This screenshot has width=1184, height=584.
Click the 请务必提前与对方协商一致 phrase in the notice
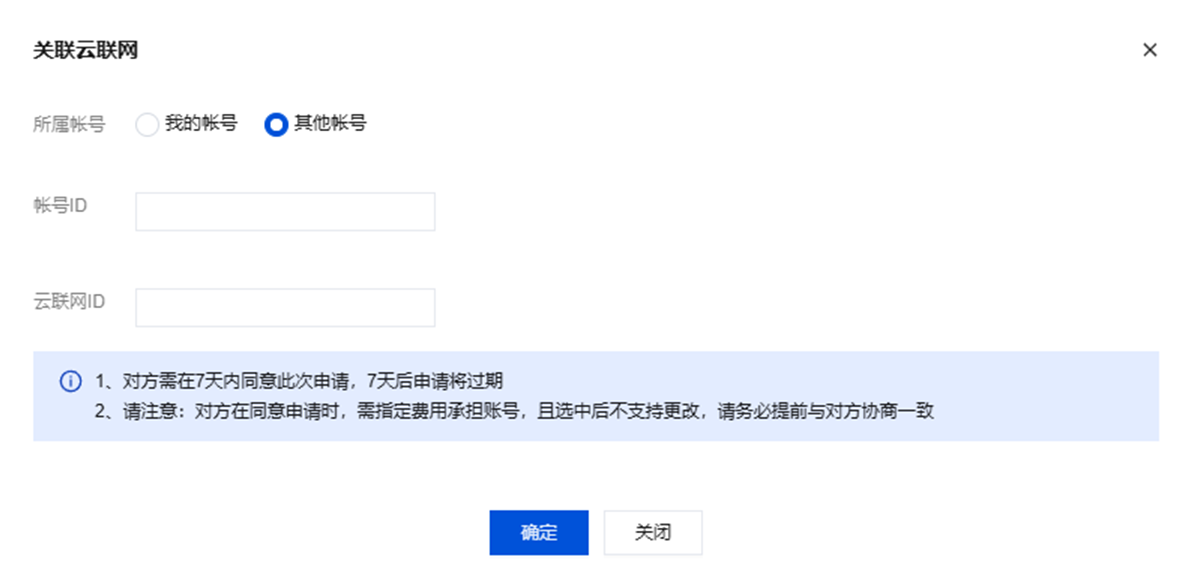[825, 410]
